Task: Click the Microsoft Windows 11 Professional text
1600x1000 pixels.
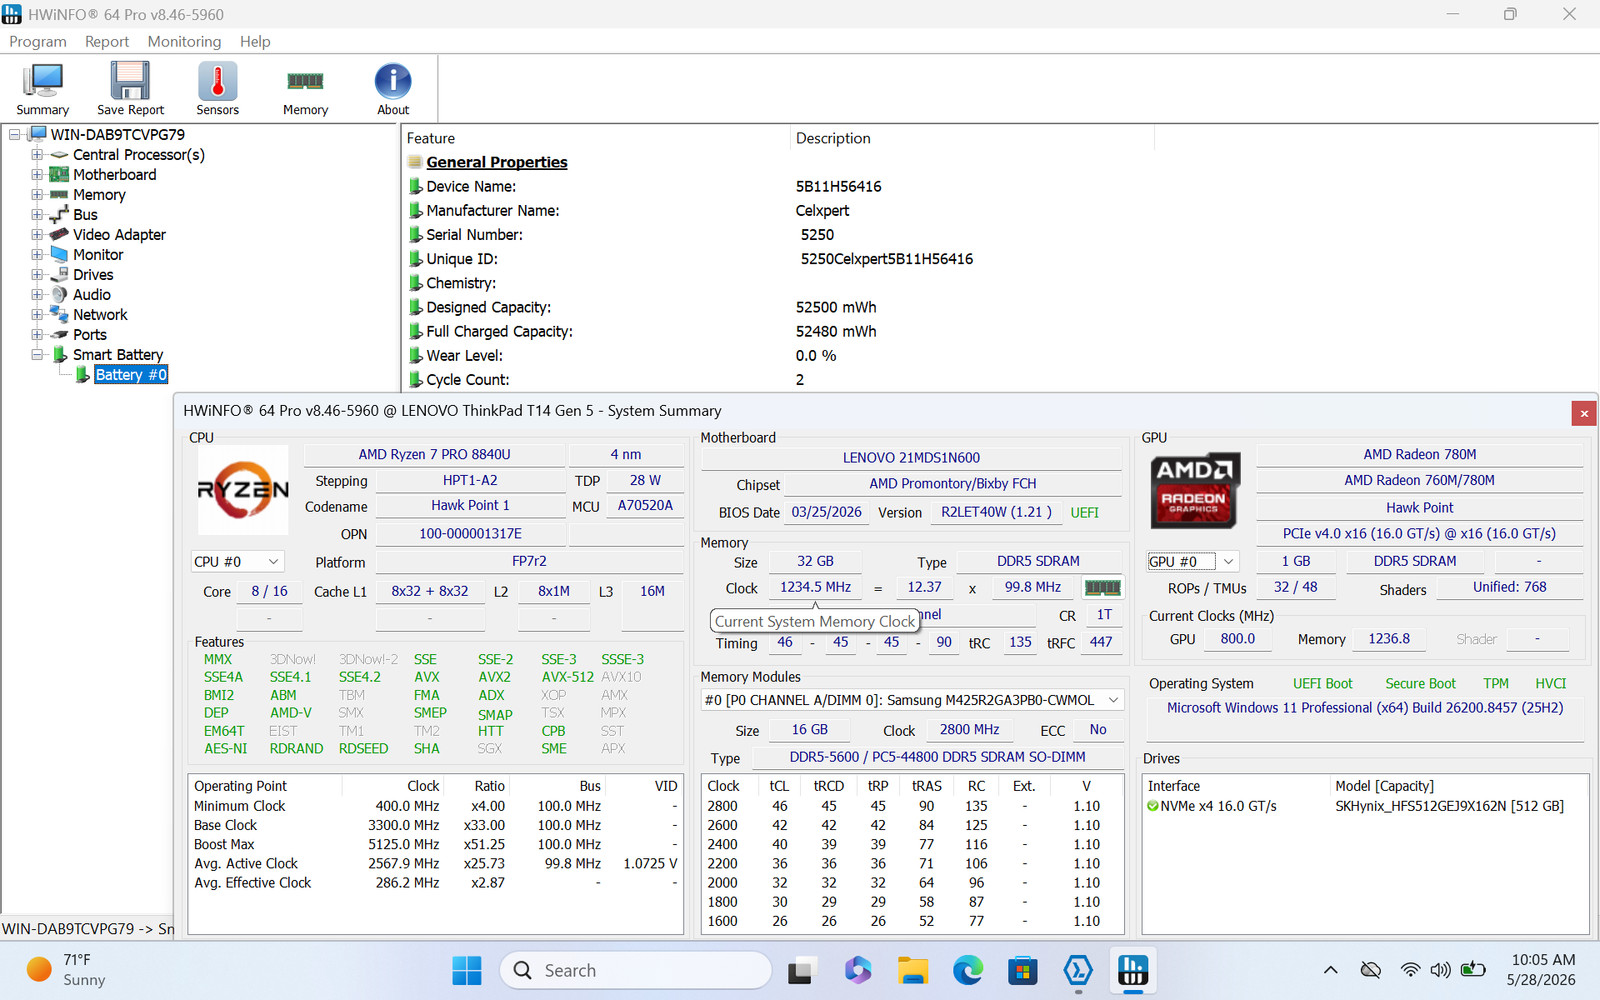Action: (x=1365, y=708)
